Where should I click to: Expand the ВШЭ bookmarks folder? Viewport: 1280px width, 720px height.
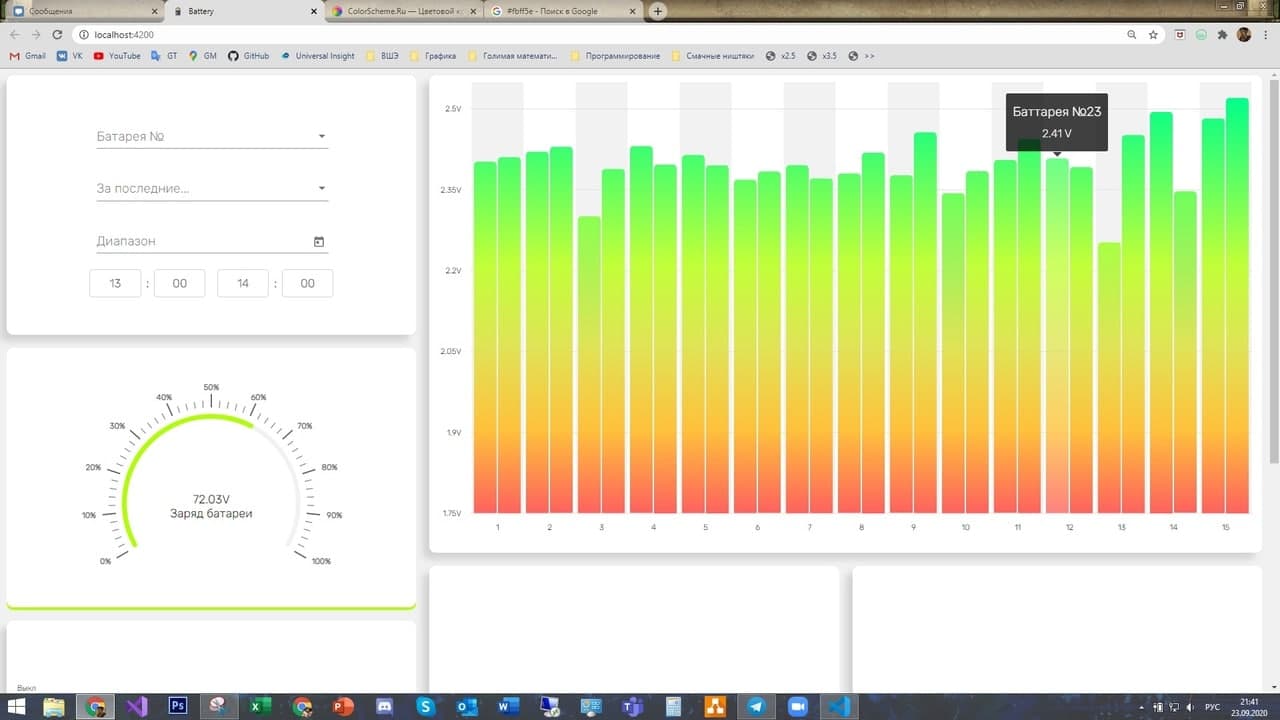click(383, 56)
